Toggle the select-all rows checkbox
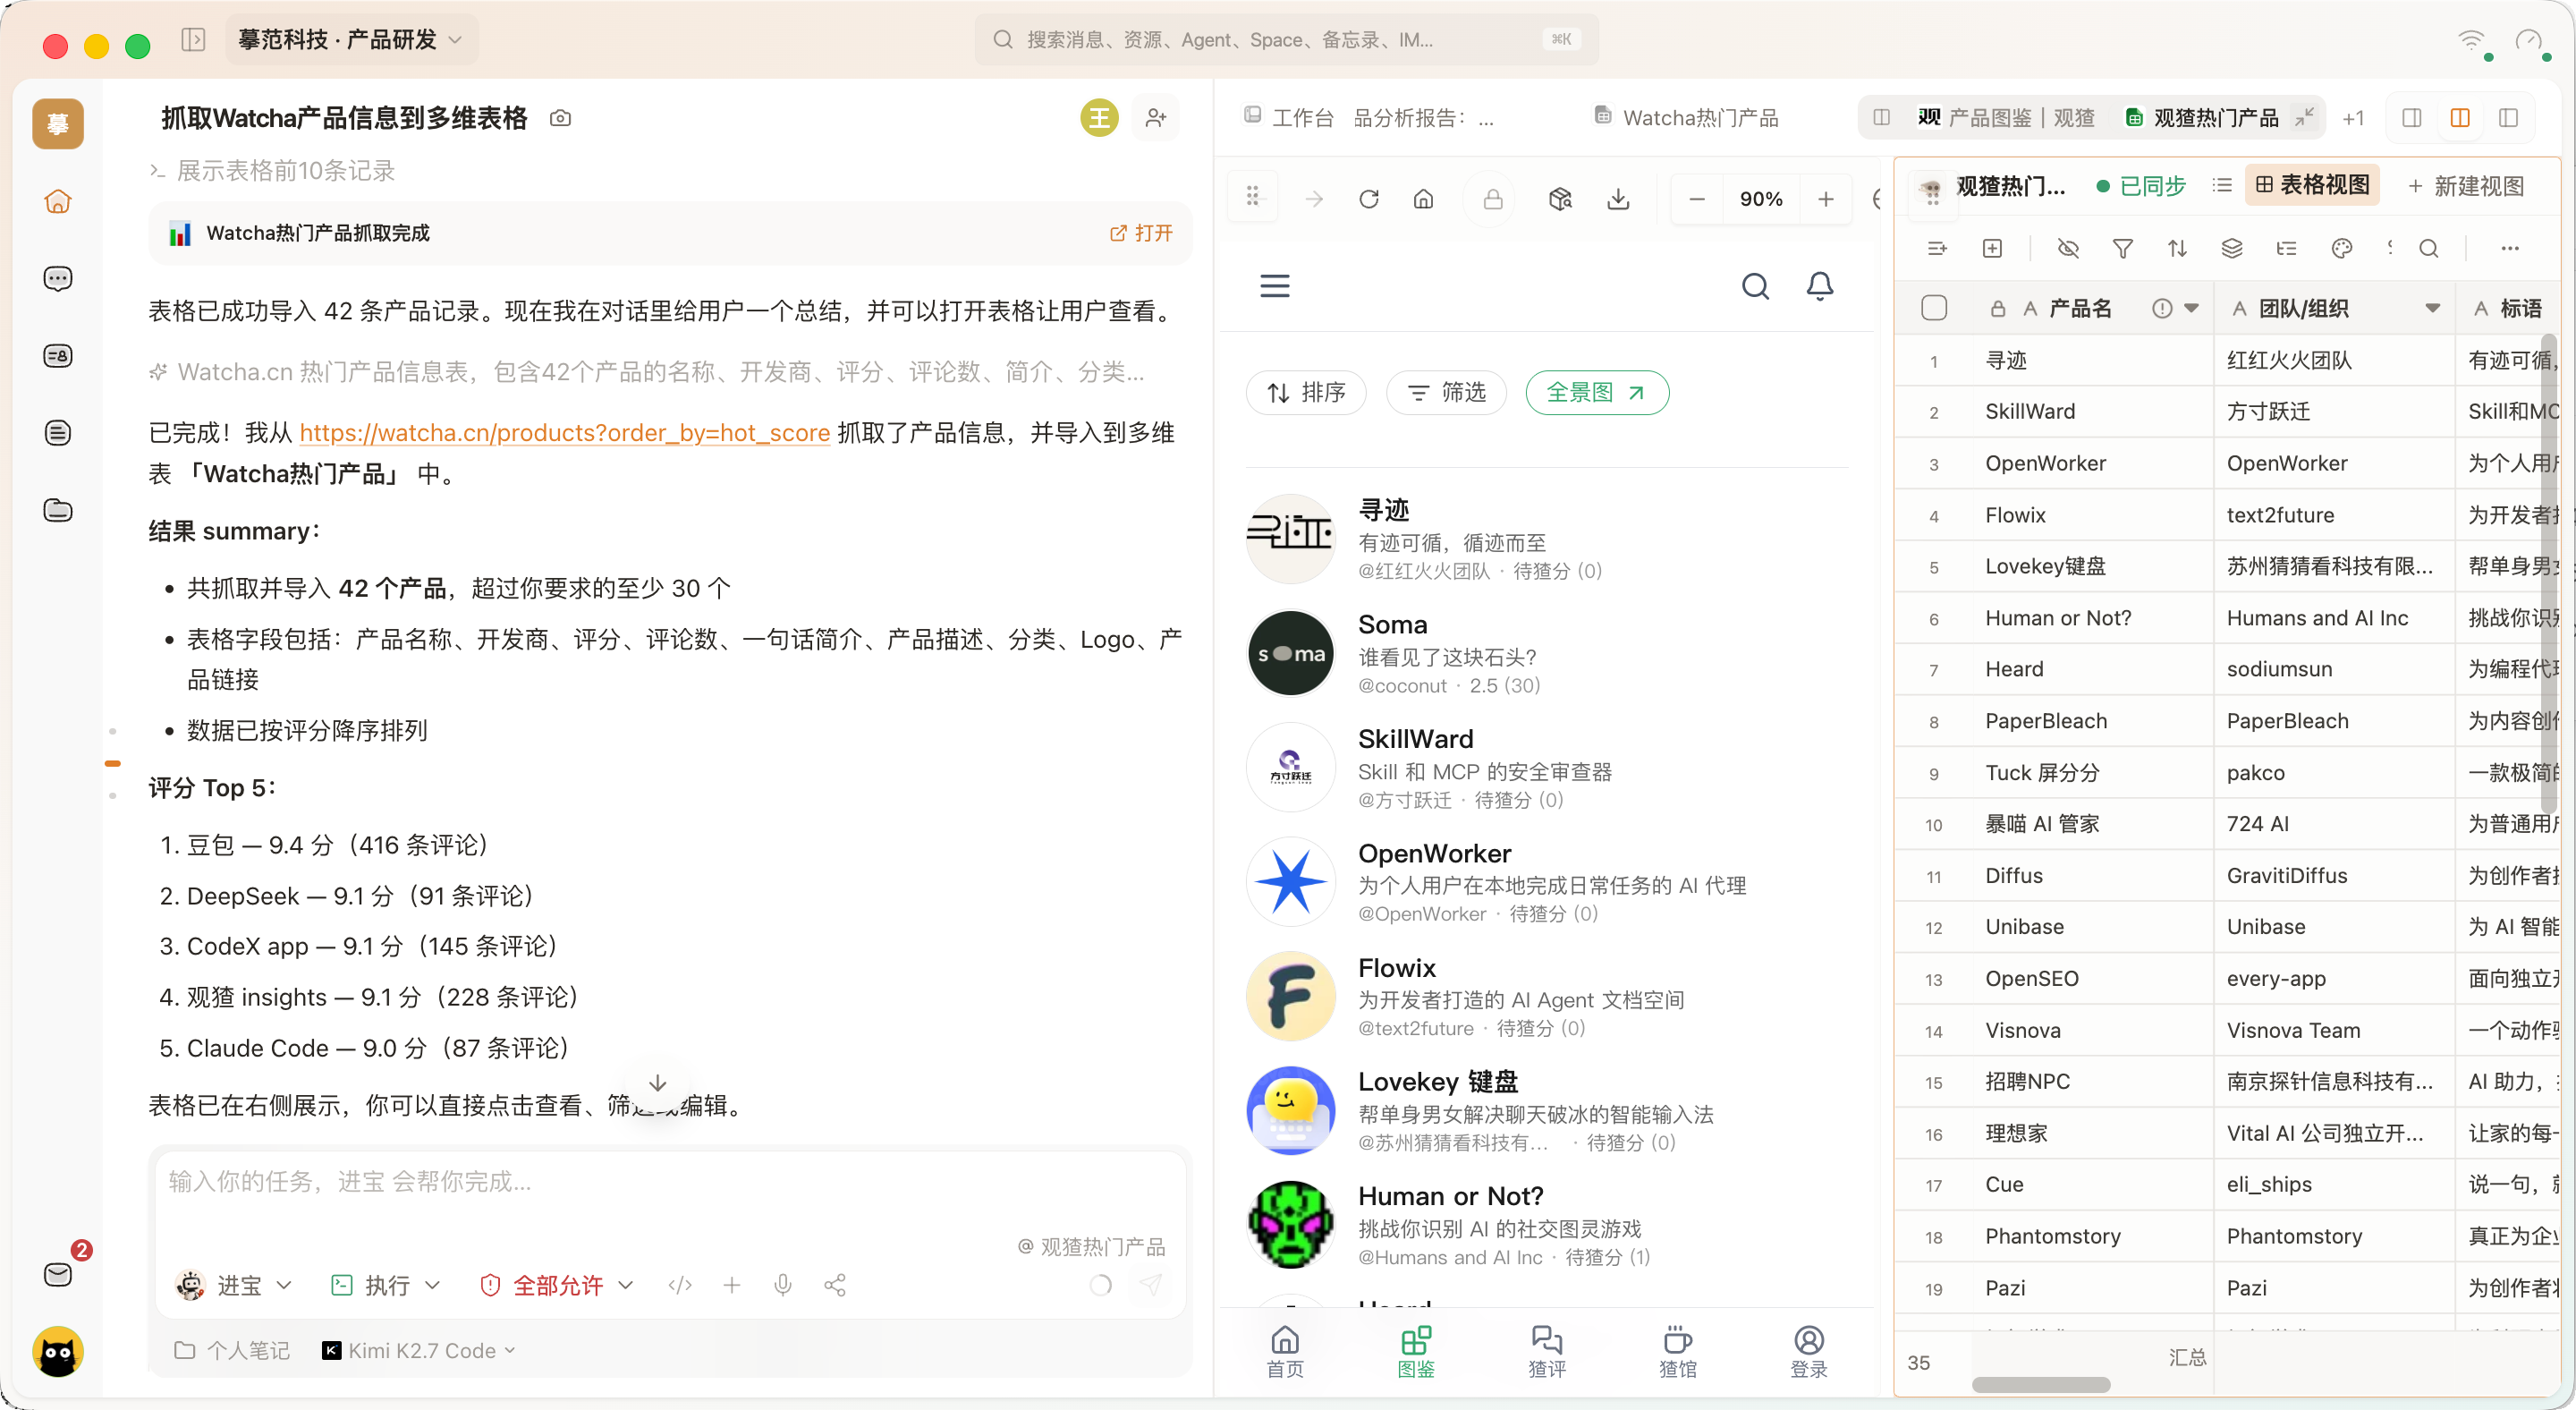The width and height of the screenshot is (2576, 1410). click(x=1934, y=308)
